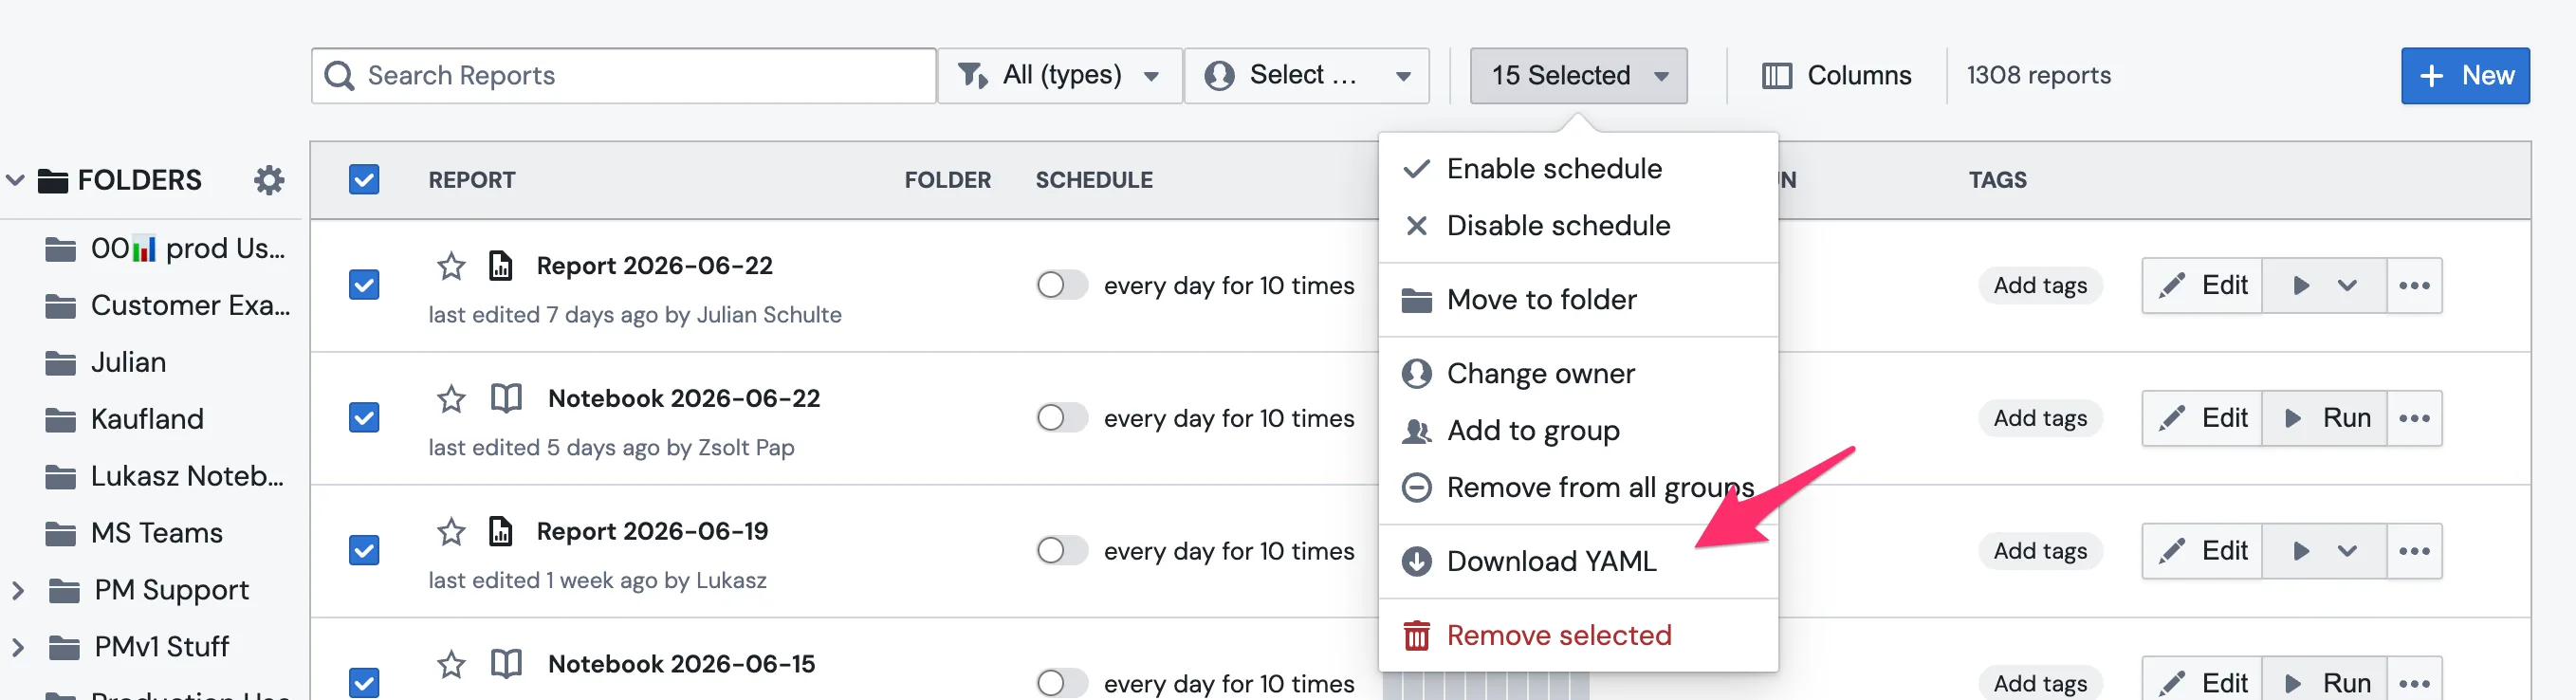This screenshot has width=2576, height=700.
Task: Add tags to Notebook 2026-06-22
Action: (2040, 419)
